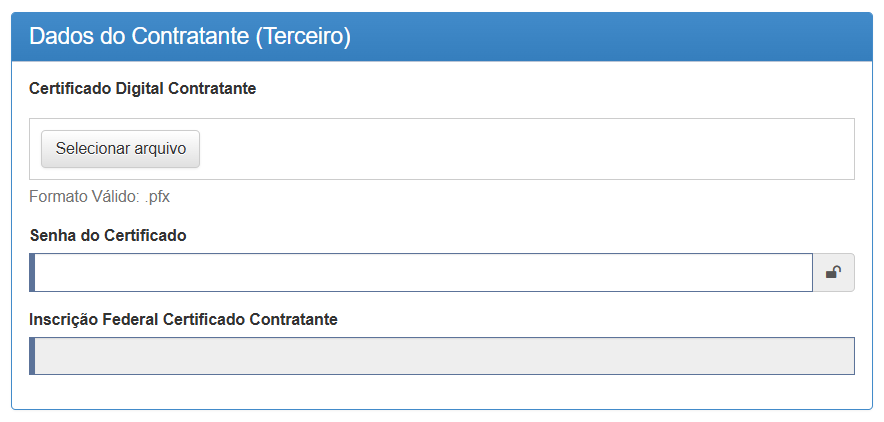Click the right end of the password field
884x422 pixels.
click(795, 272)
